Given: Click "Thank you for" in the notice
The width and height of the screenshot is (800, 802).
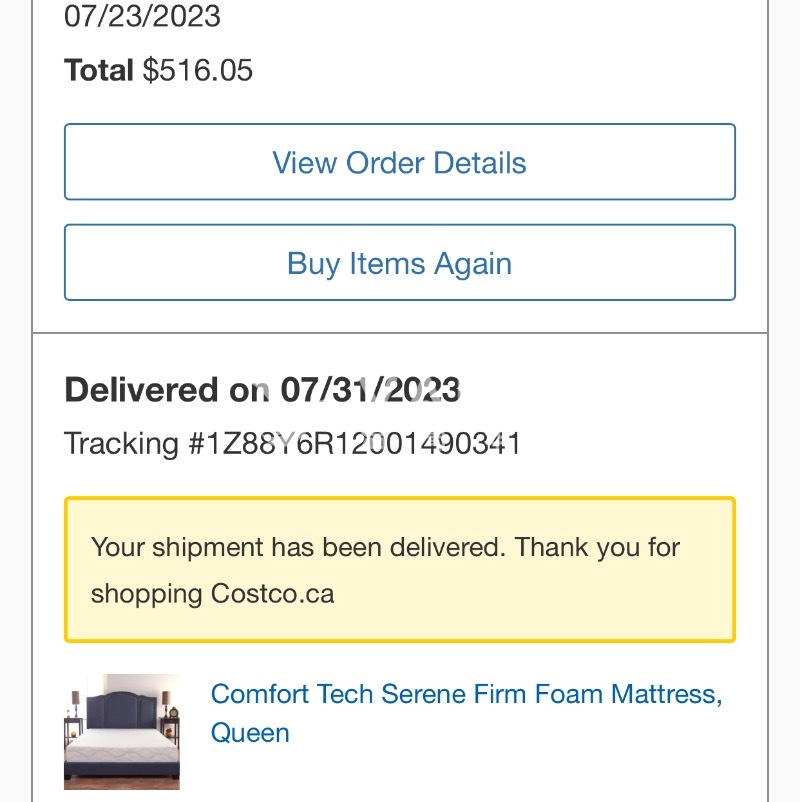Looking at the screenshot, I should [598, 547].
